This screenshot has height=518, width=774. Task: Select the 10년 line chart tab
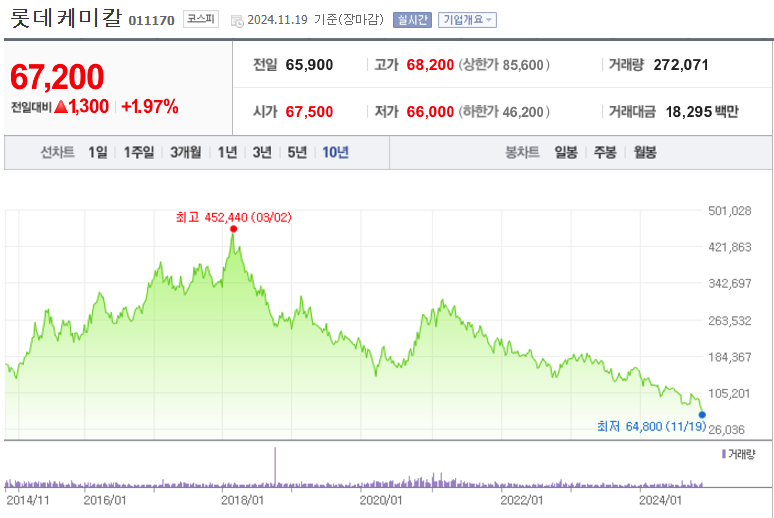pos(336,152)
